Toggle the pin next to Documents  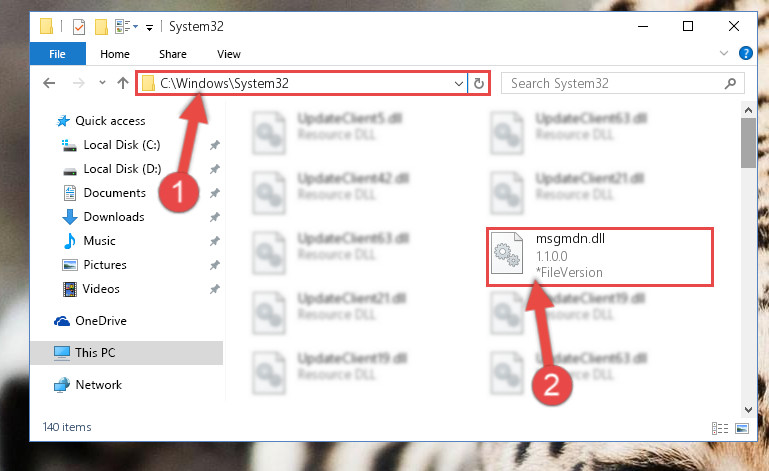(214, 193)
